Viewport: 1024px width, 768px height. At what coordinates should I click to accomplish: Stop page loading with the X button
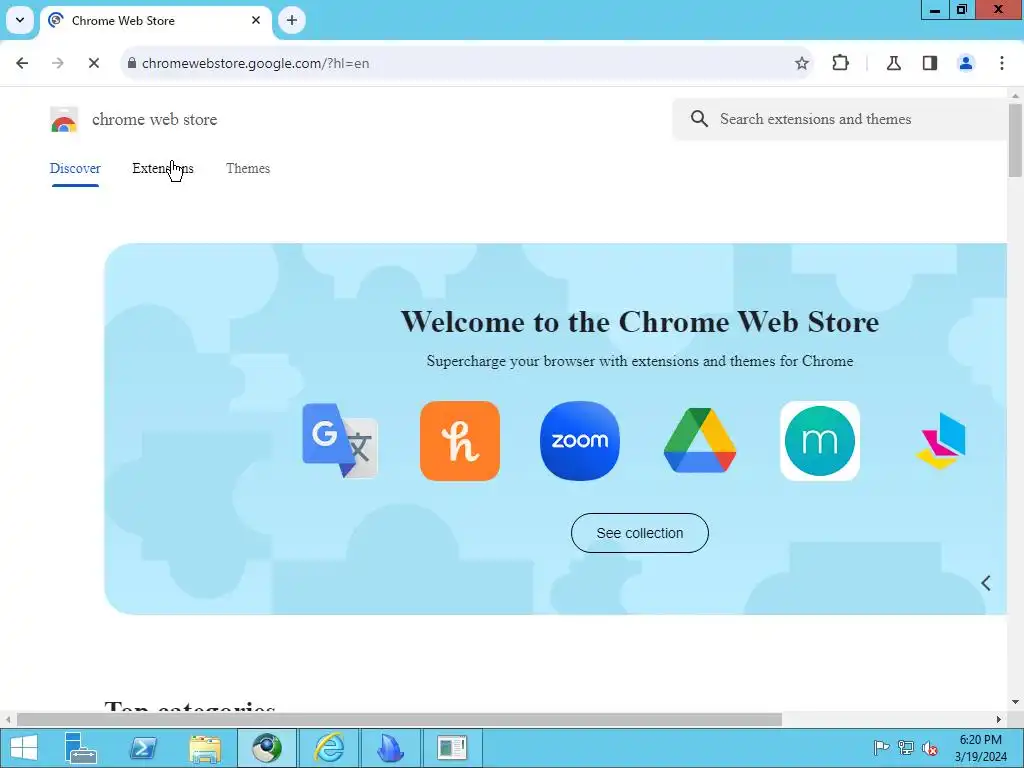point(93,63)
